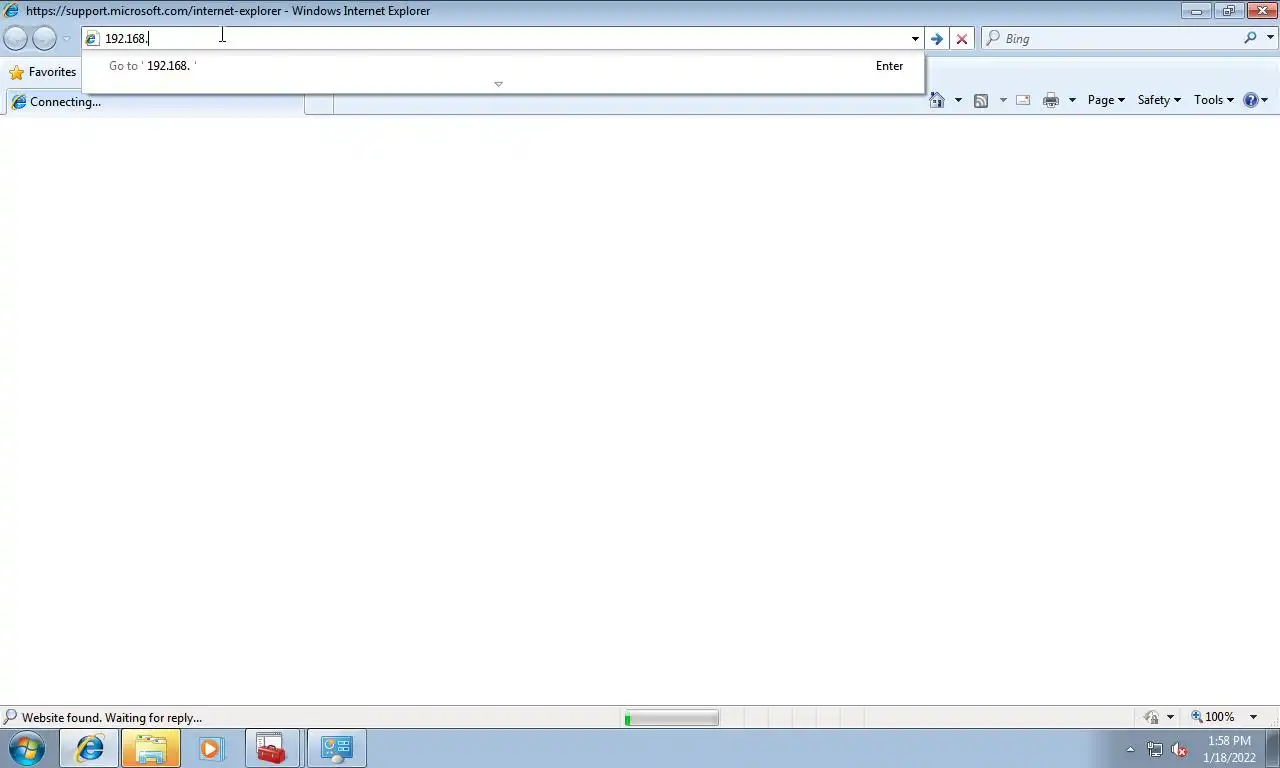1280x768 pixels.
Task: Click the Back navigation button
Action: click(x=15, y=38)
